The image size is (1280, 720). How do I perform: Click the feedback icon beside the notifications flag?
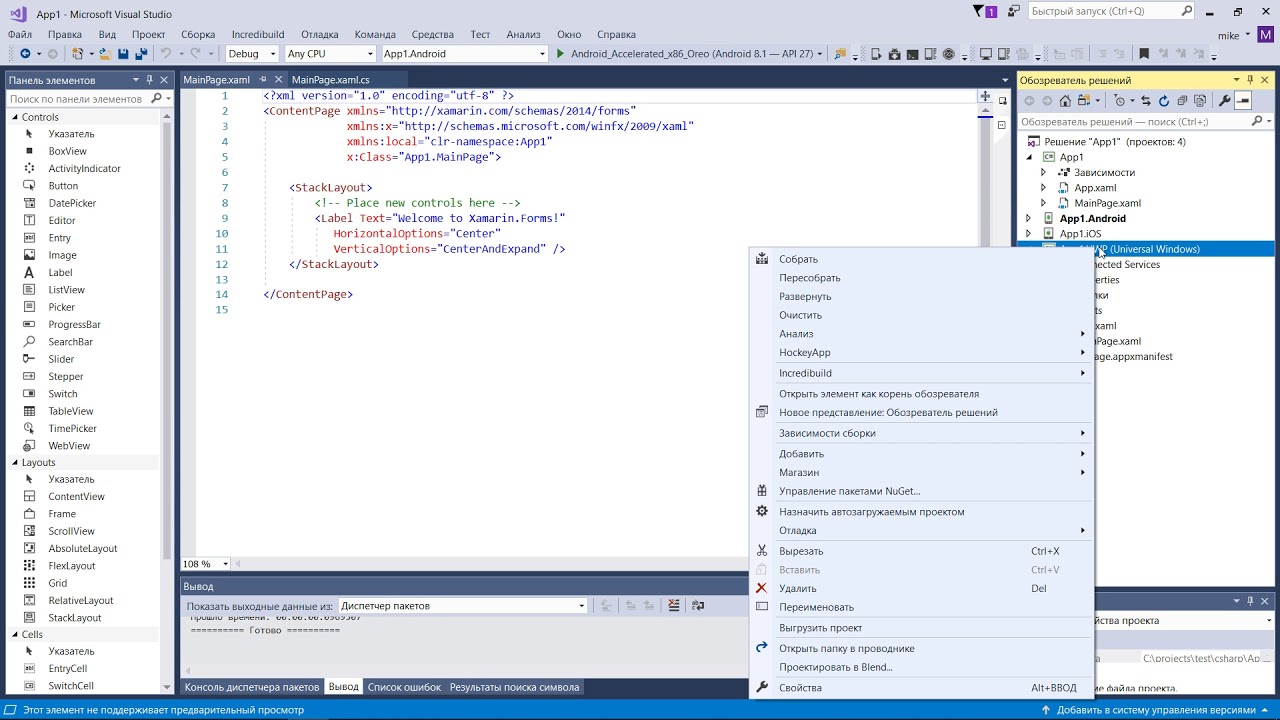(x=1014, y=12)
